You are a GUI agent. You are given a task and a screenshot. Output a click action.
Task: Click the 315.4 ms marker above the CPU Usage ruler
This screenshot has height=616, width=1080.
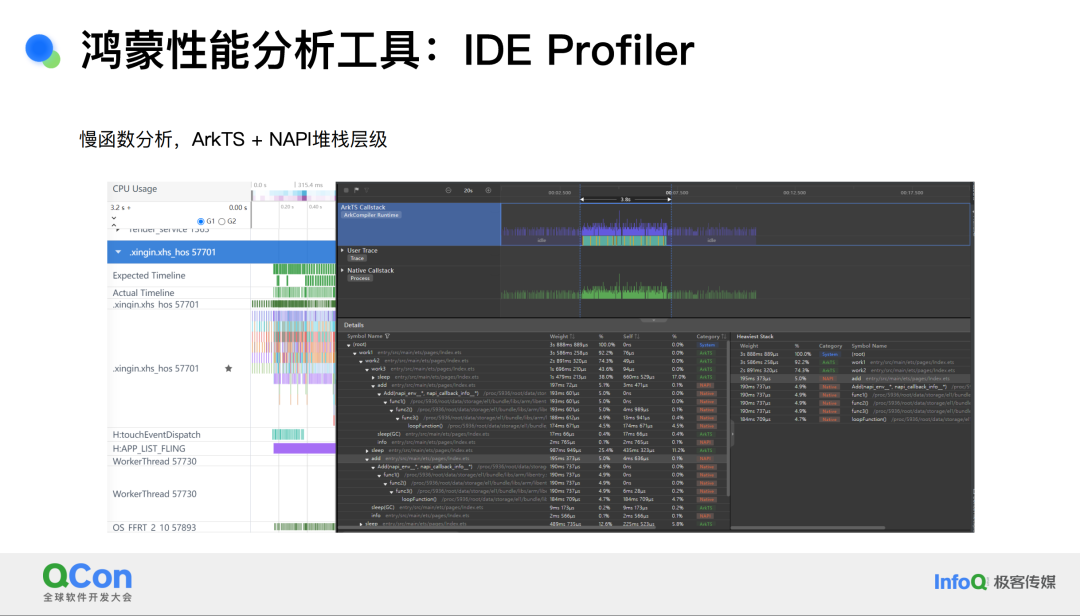pos(310,185)
